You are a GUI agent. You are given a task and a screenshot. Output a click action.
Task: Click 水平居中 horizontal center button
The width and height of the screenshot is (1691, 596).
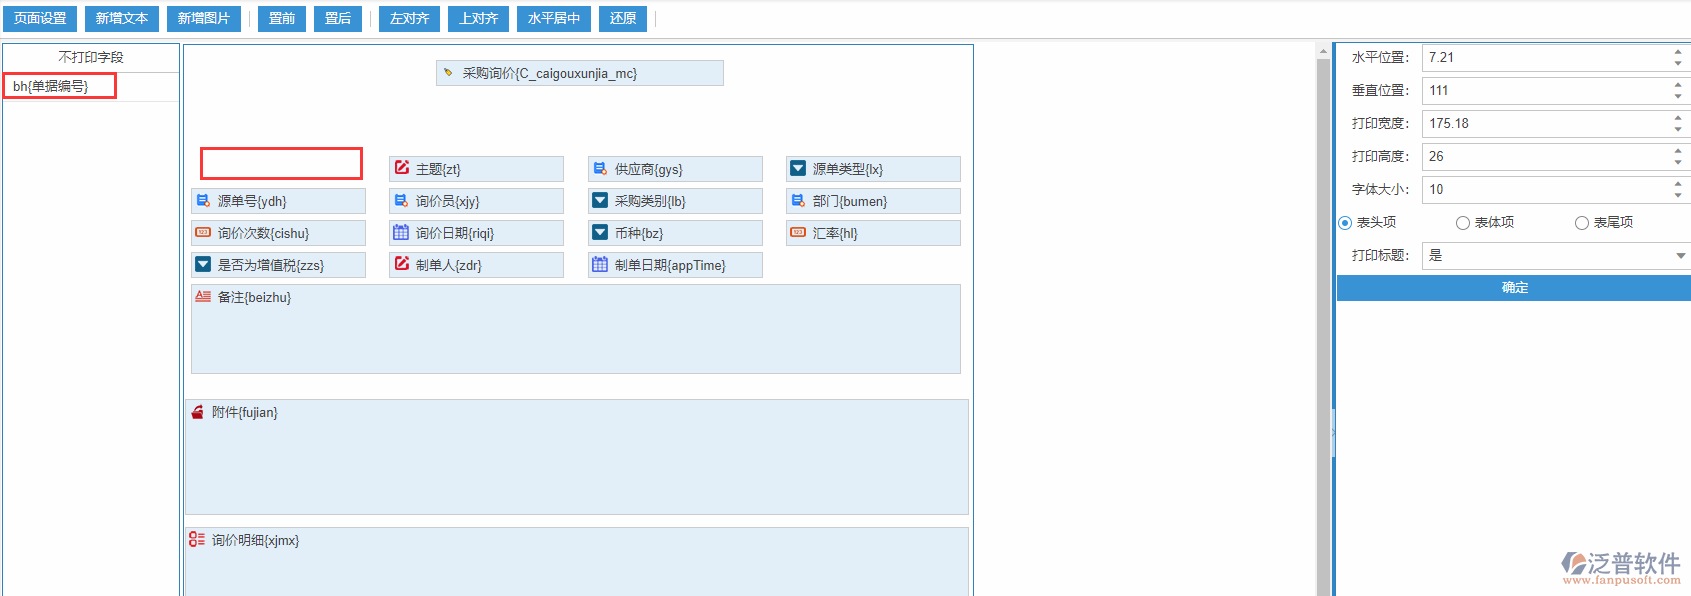[x=554, y=19]
